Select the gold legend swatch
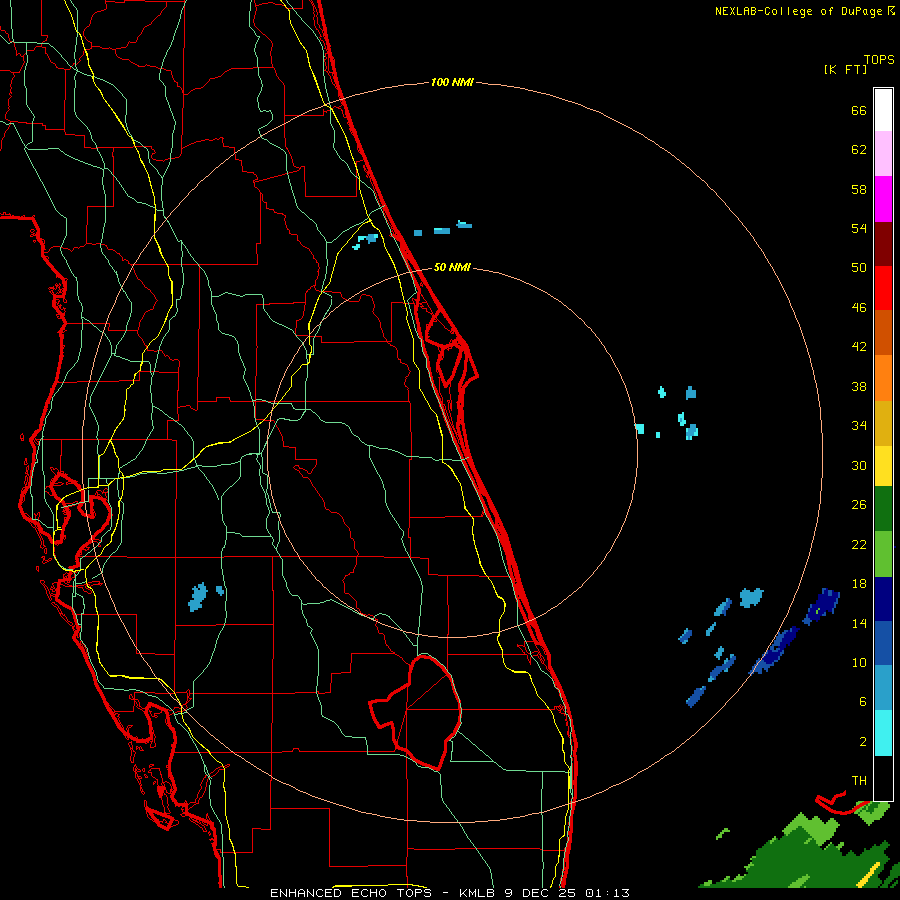Viewport: 900px width, 900px height. [x=883, y=423]
